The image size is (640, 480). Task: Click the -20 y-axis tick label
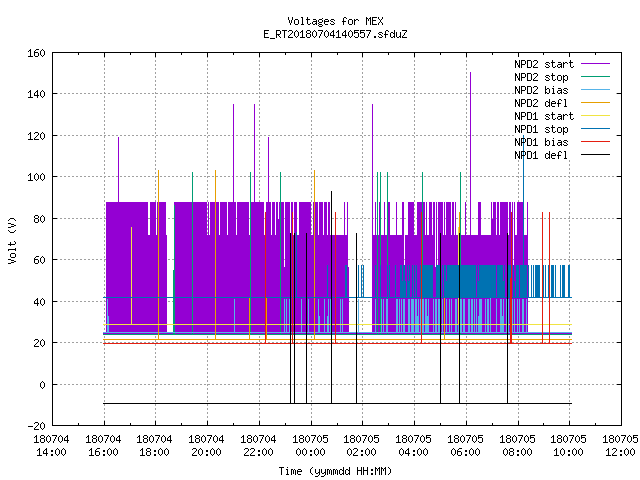(x=36, y=426)
